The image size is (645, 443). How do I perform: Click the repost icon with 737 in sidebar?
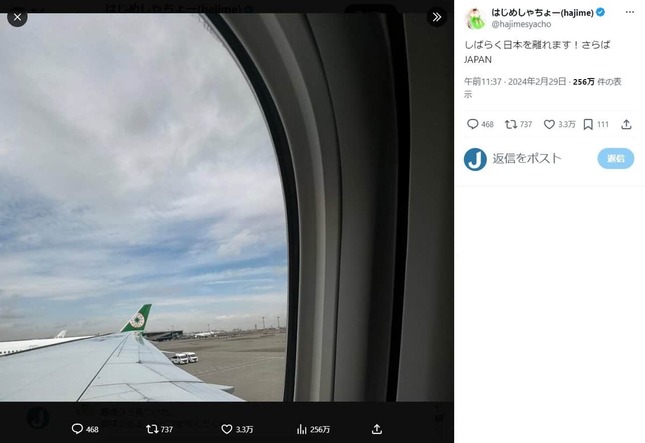511,124
